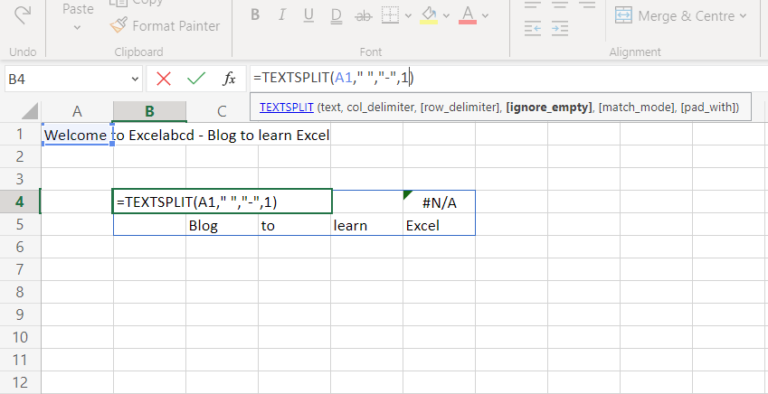The width and height of the screenshot is (768, 394).
Task: Click in the formula bar text
Action: pos(334,78)
